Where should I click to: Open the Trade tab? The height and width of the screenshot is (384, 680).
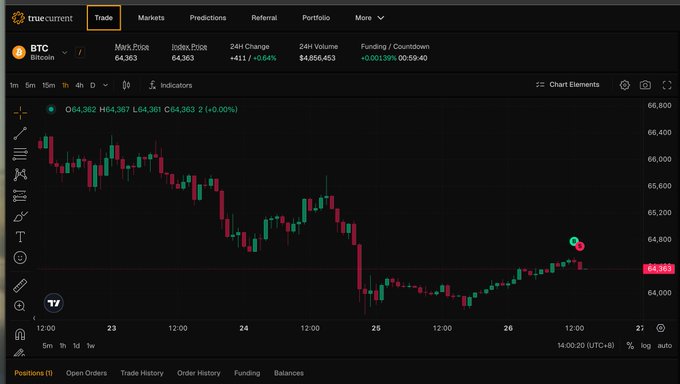tap(104, 18)
